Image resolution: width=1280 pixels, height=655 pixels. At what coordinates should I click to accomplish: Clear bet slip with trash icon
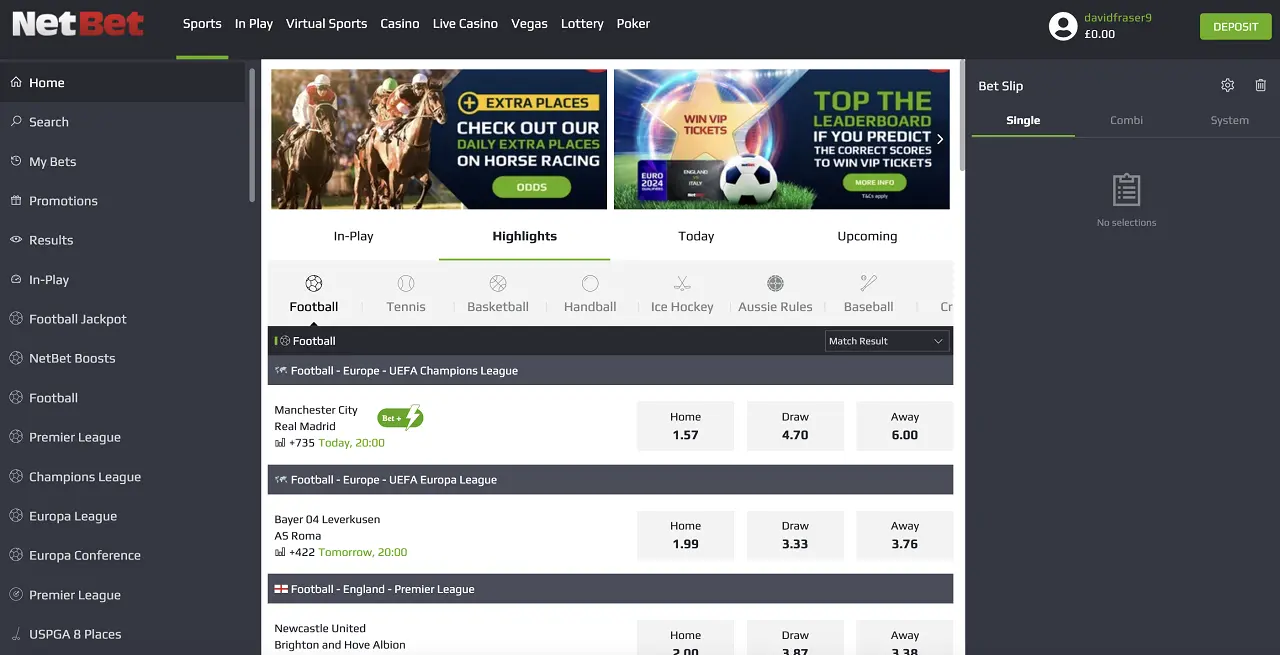[1260, 86]
